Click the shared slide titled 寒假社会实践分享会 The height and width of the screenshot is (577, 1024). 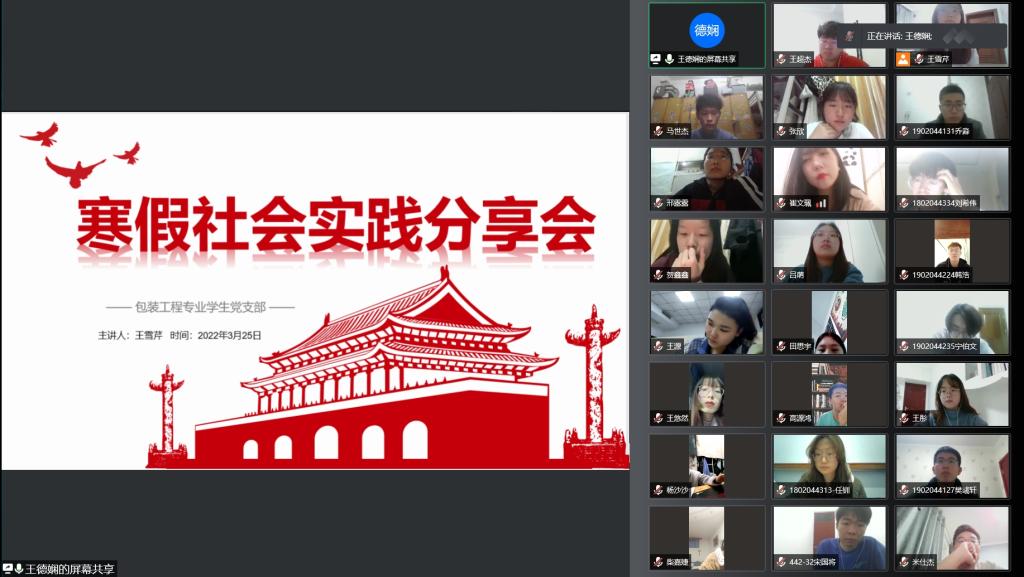(x=315, y=290)
